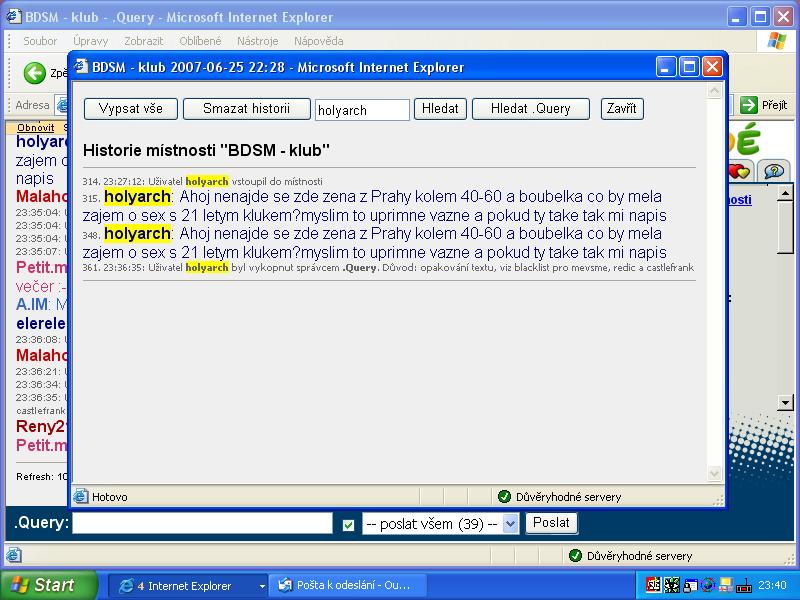Click A.IM username in background chat
This screenshot has height=600, width=800.
(x=32, y=305)
